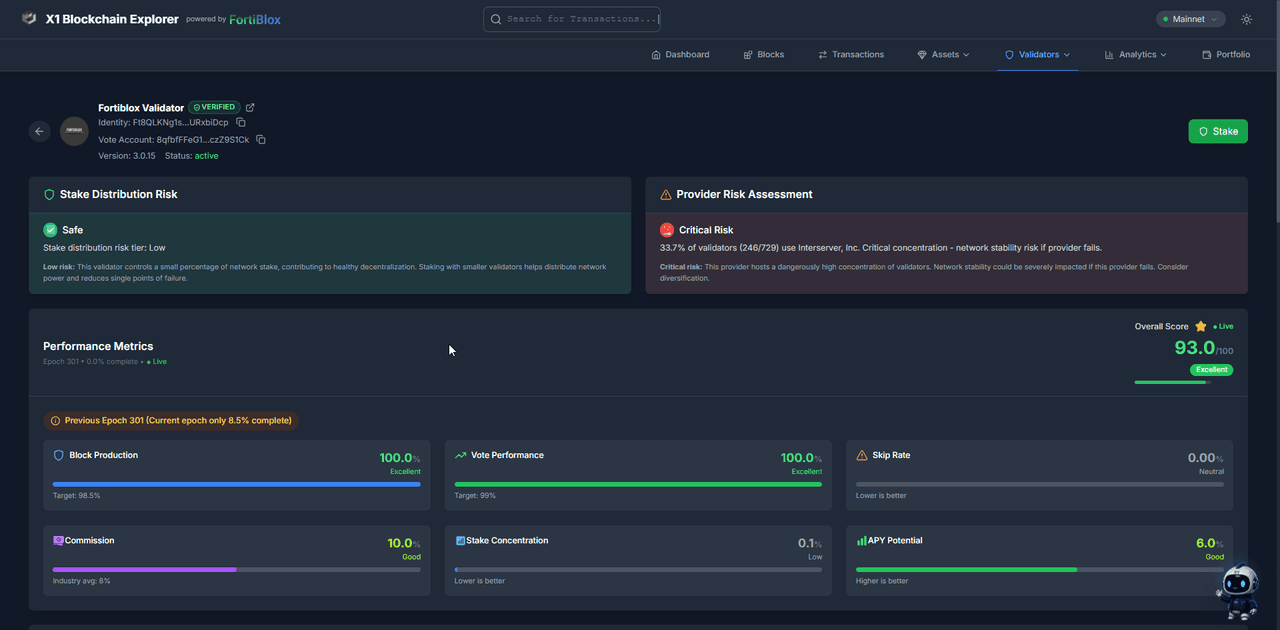1280x630 pixels.
Task: Open the Portfolio page
Action: pos(1226,55)
